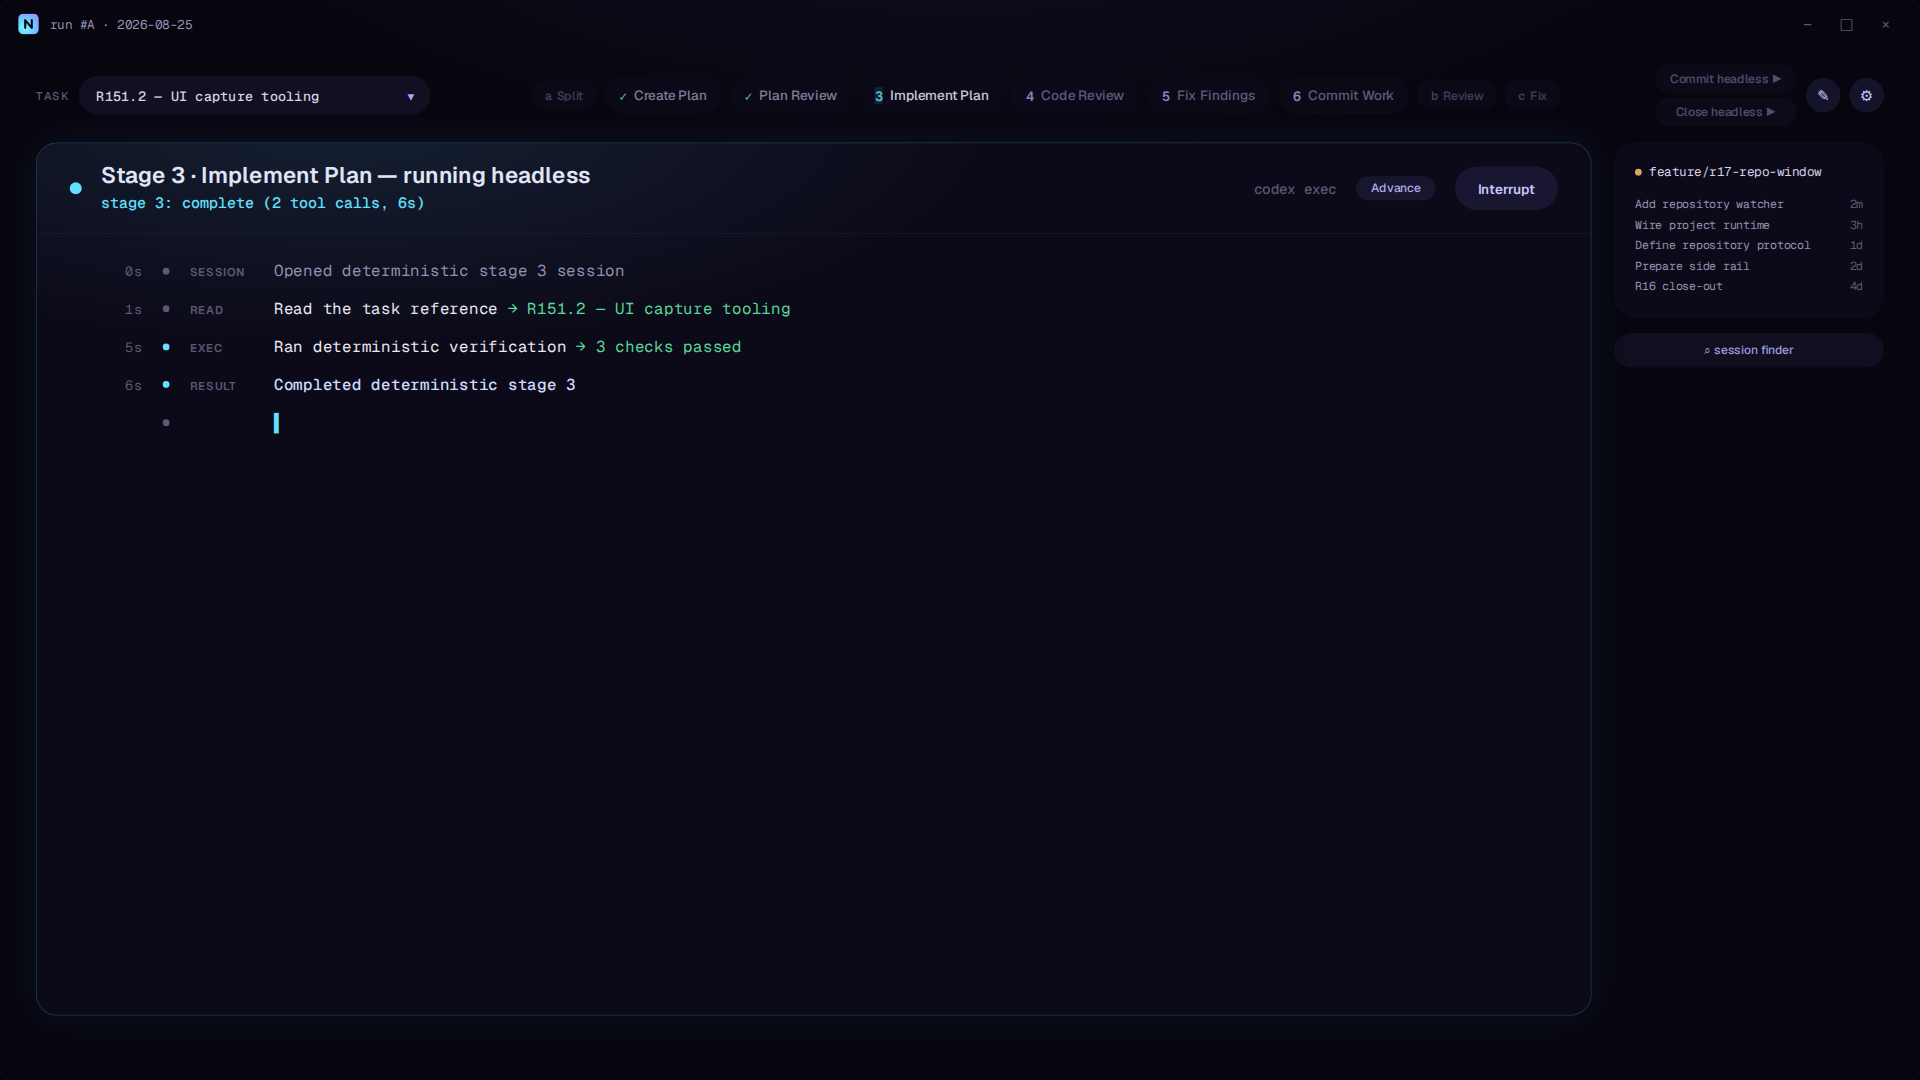
Task: Open the edit pencil icon button
Action: (1823, 96)
